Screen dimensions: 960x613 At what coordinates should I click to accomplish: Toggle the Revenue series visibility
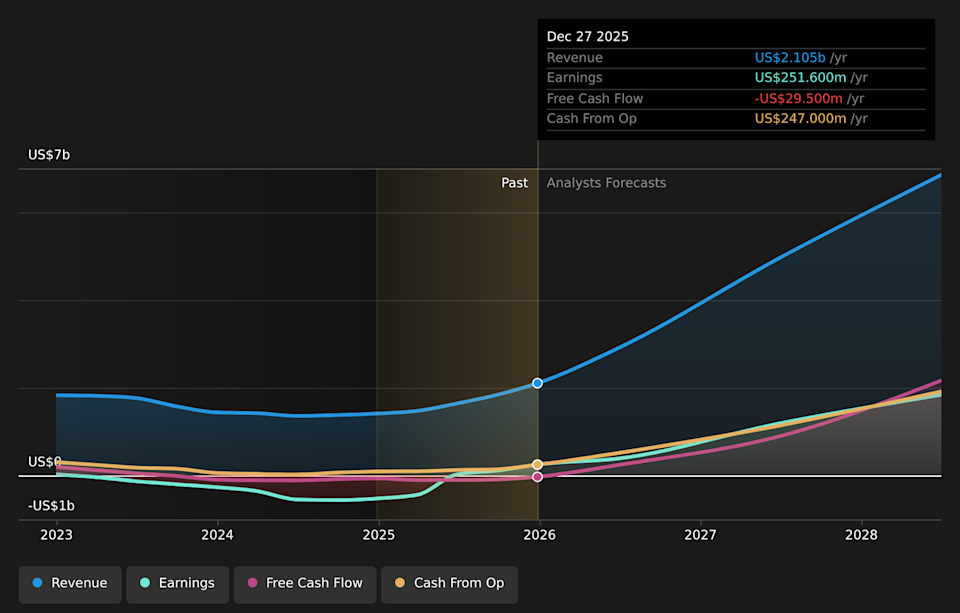tap(69, 583)
